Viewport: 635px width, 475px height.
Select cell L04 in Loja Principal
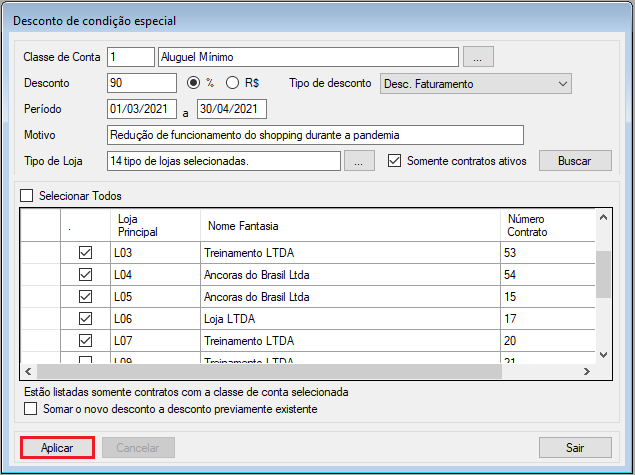(156, 275)
